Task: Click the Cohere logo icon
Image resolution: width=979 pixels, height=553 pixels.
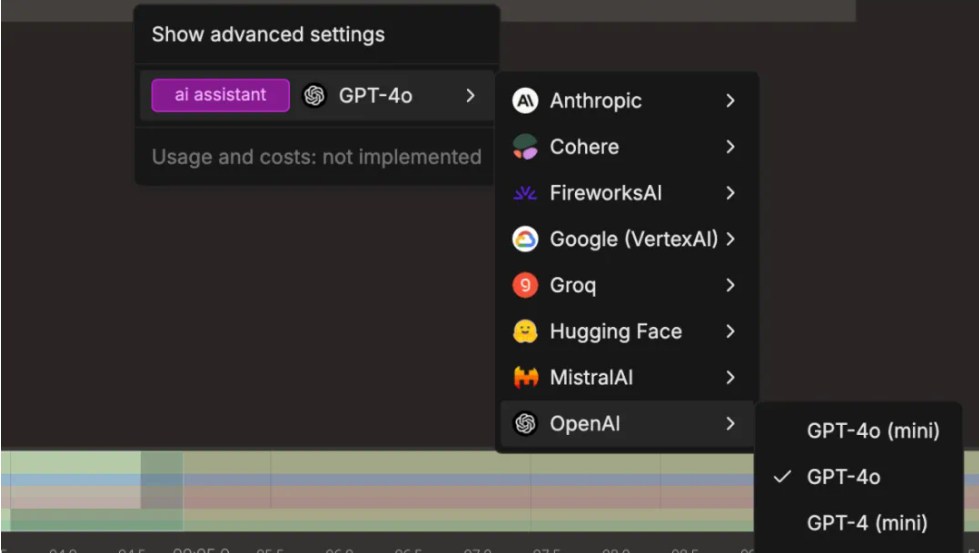Action: coord(525,147)
